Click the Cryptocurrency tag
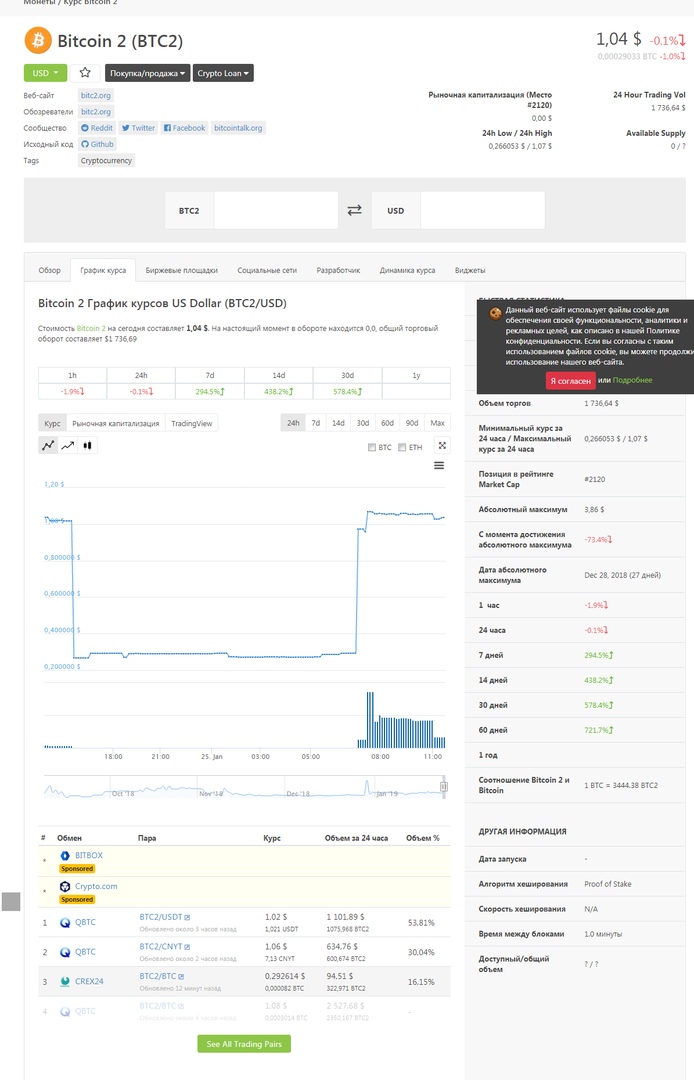The height and width of the screenshot is (1080, 694). pyautogui.click(x=106, y=160)
